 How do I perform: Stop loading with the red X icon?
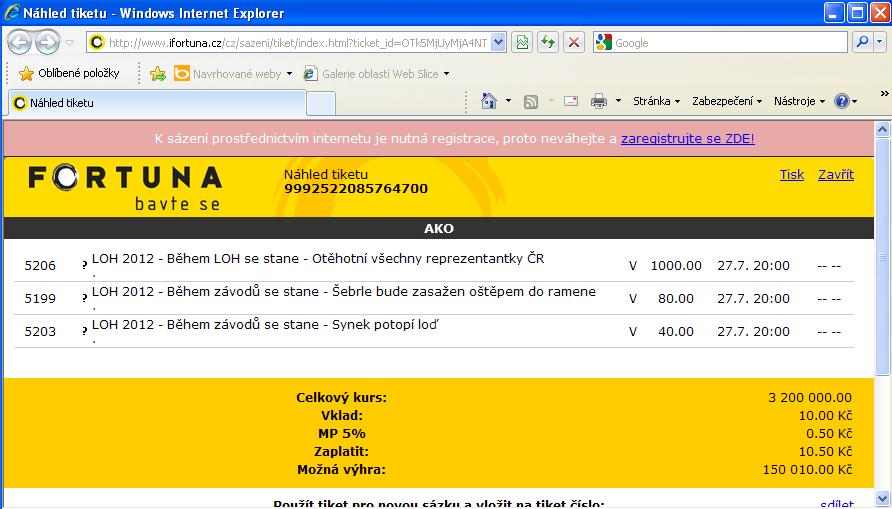point(574,43)
